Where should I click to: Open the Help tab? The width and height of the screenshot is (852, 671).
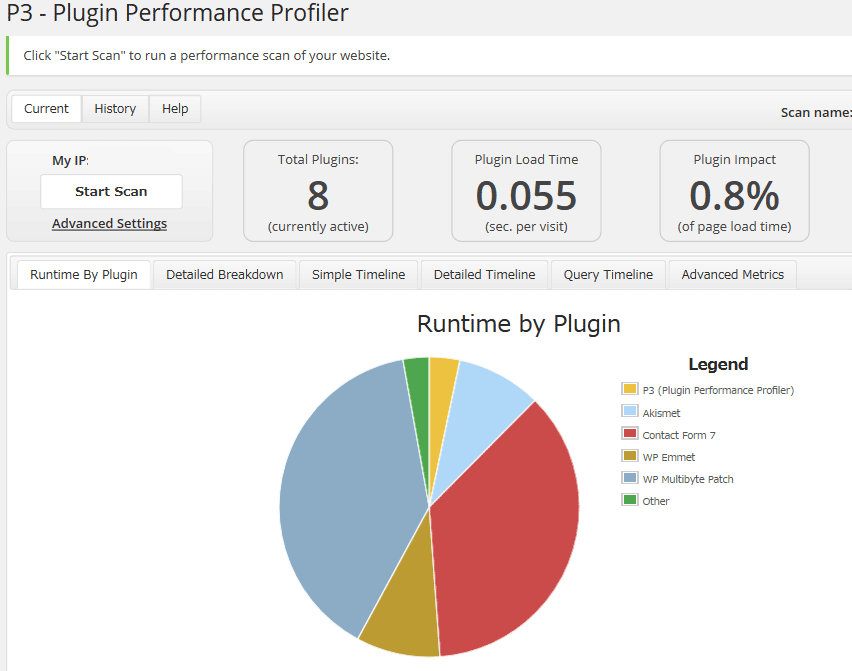point(175,109)
